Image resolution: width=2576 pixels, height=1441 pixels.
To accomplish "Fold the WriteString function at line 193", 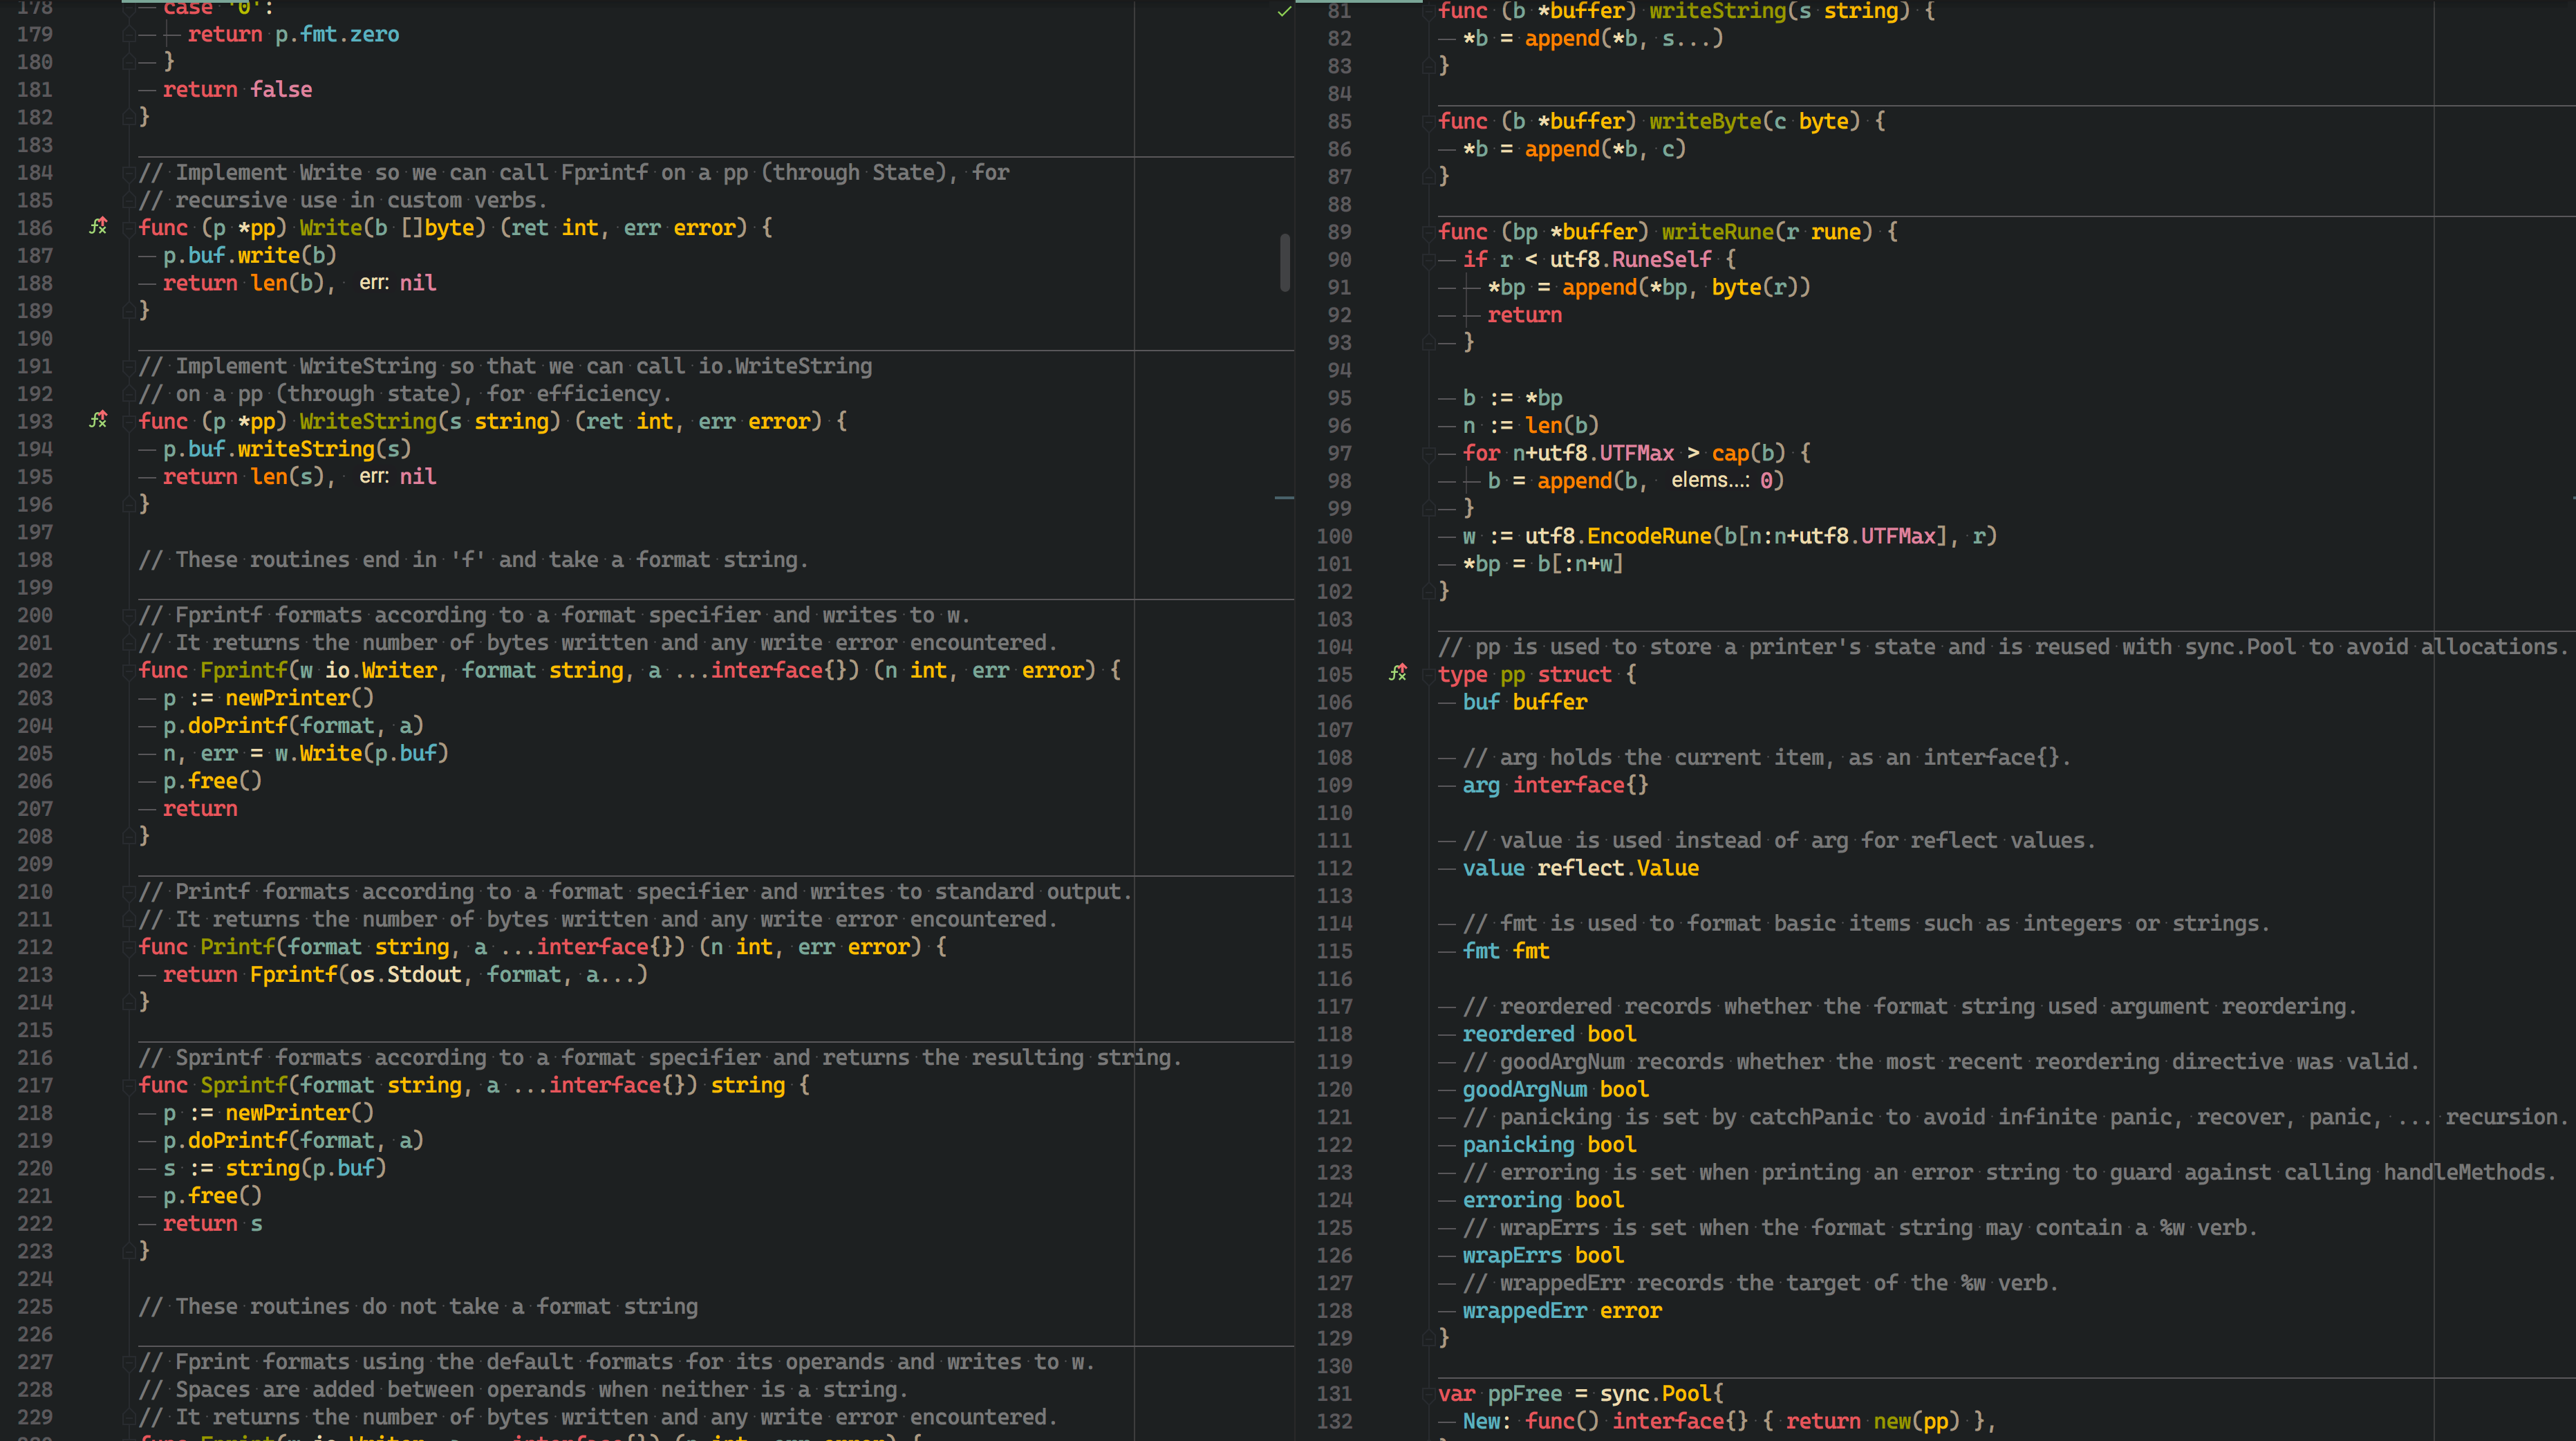I will (x=128, y=422).
